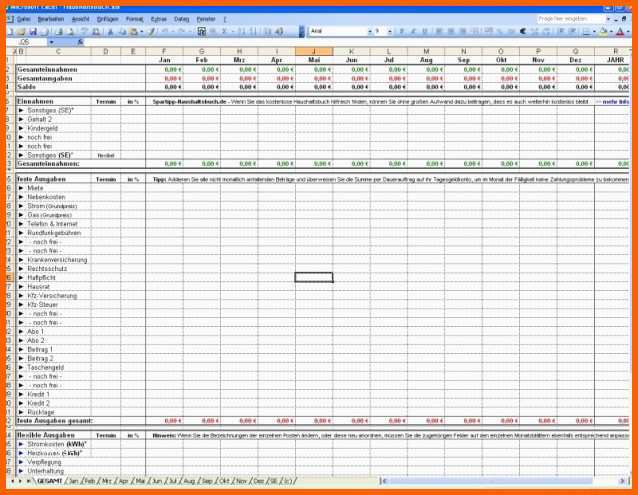Click the Format Painter brush icon
638x495 pixels.
tap(152, 31)
